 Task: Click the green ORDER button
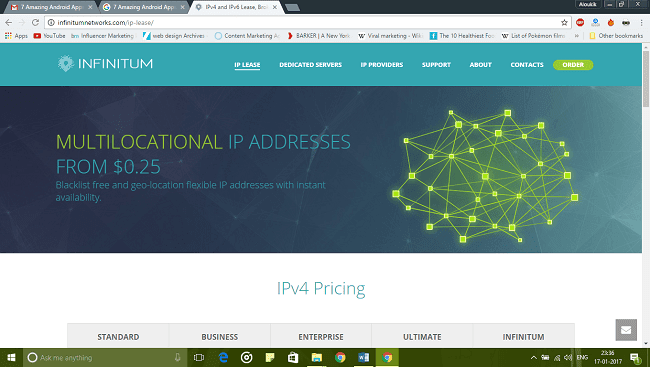click(x=573, y=65)
